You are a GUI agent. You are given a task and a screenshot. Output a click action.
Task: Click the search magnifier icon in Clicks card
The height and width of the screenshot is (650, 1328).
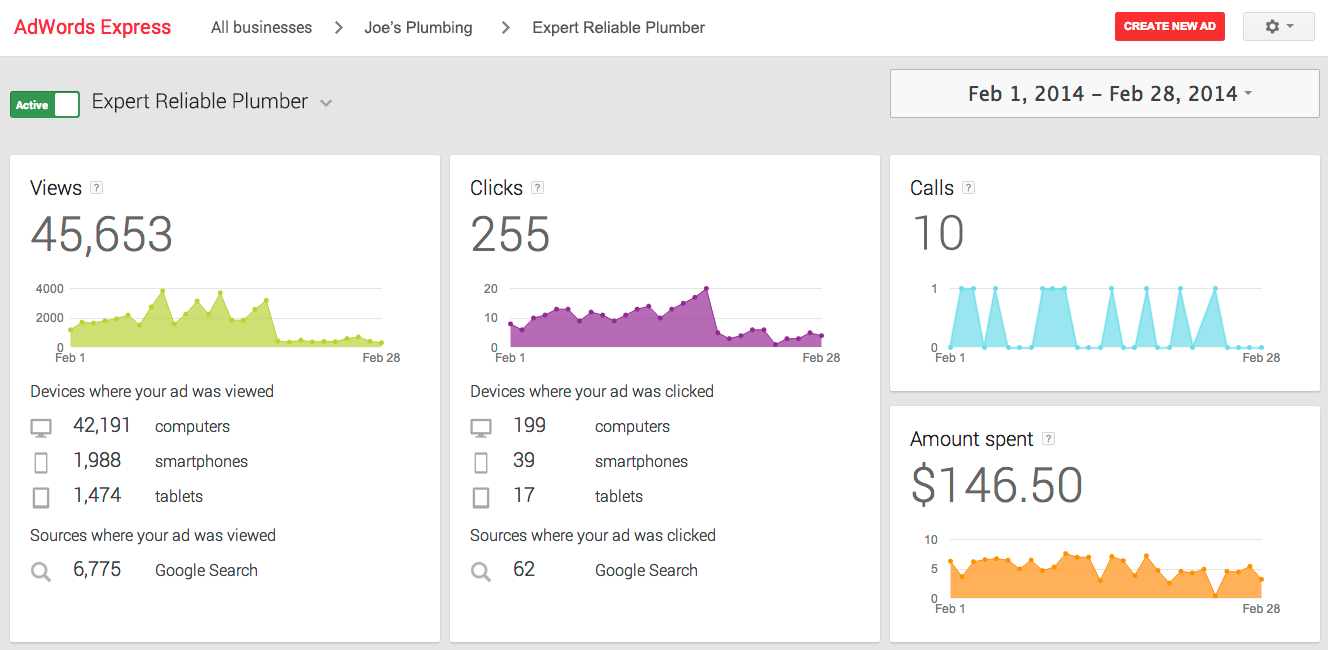481,572
